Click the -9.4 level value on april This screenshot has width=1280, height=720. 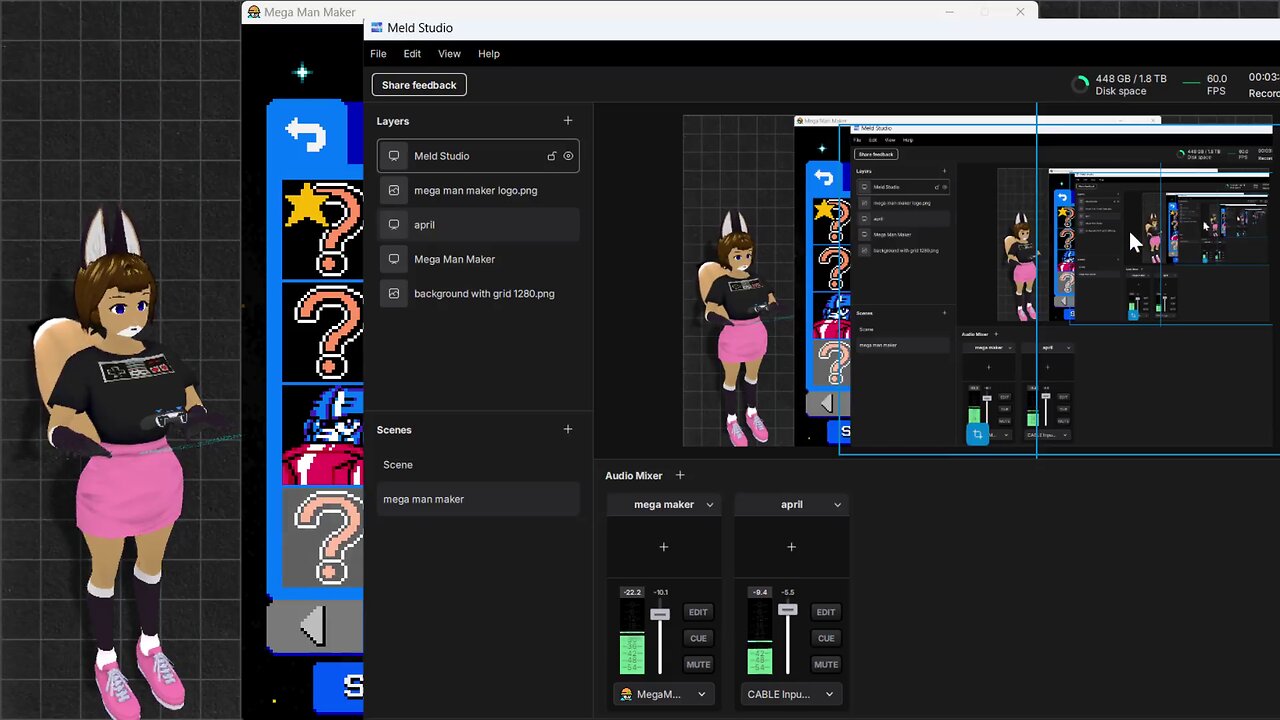tap(760, 592)
